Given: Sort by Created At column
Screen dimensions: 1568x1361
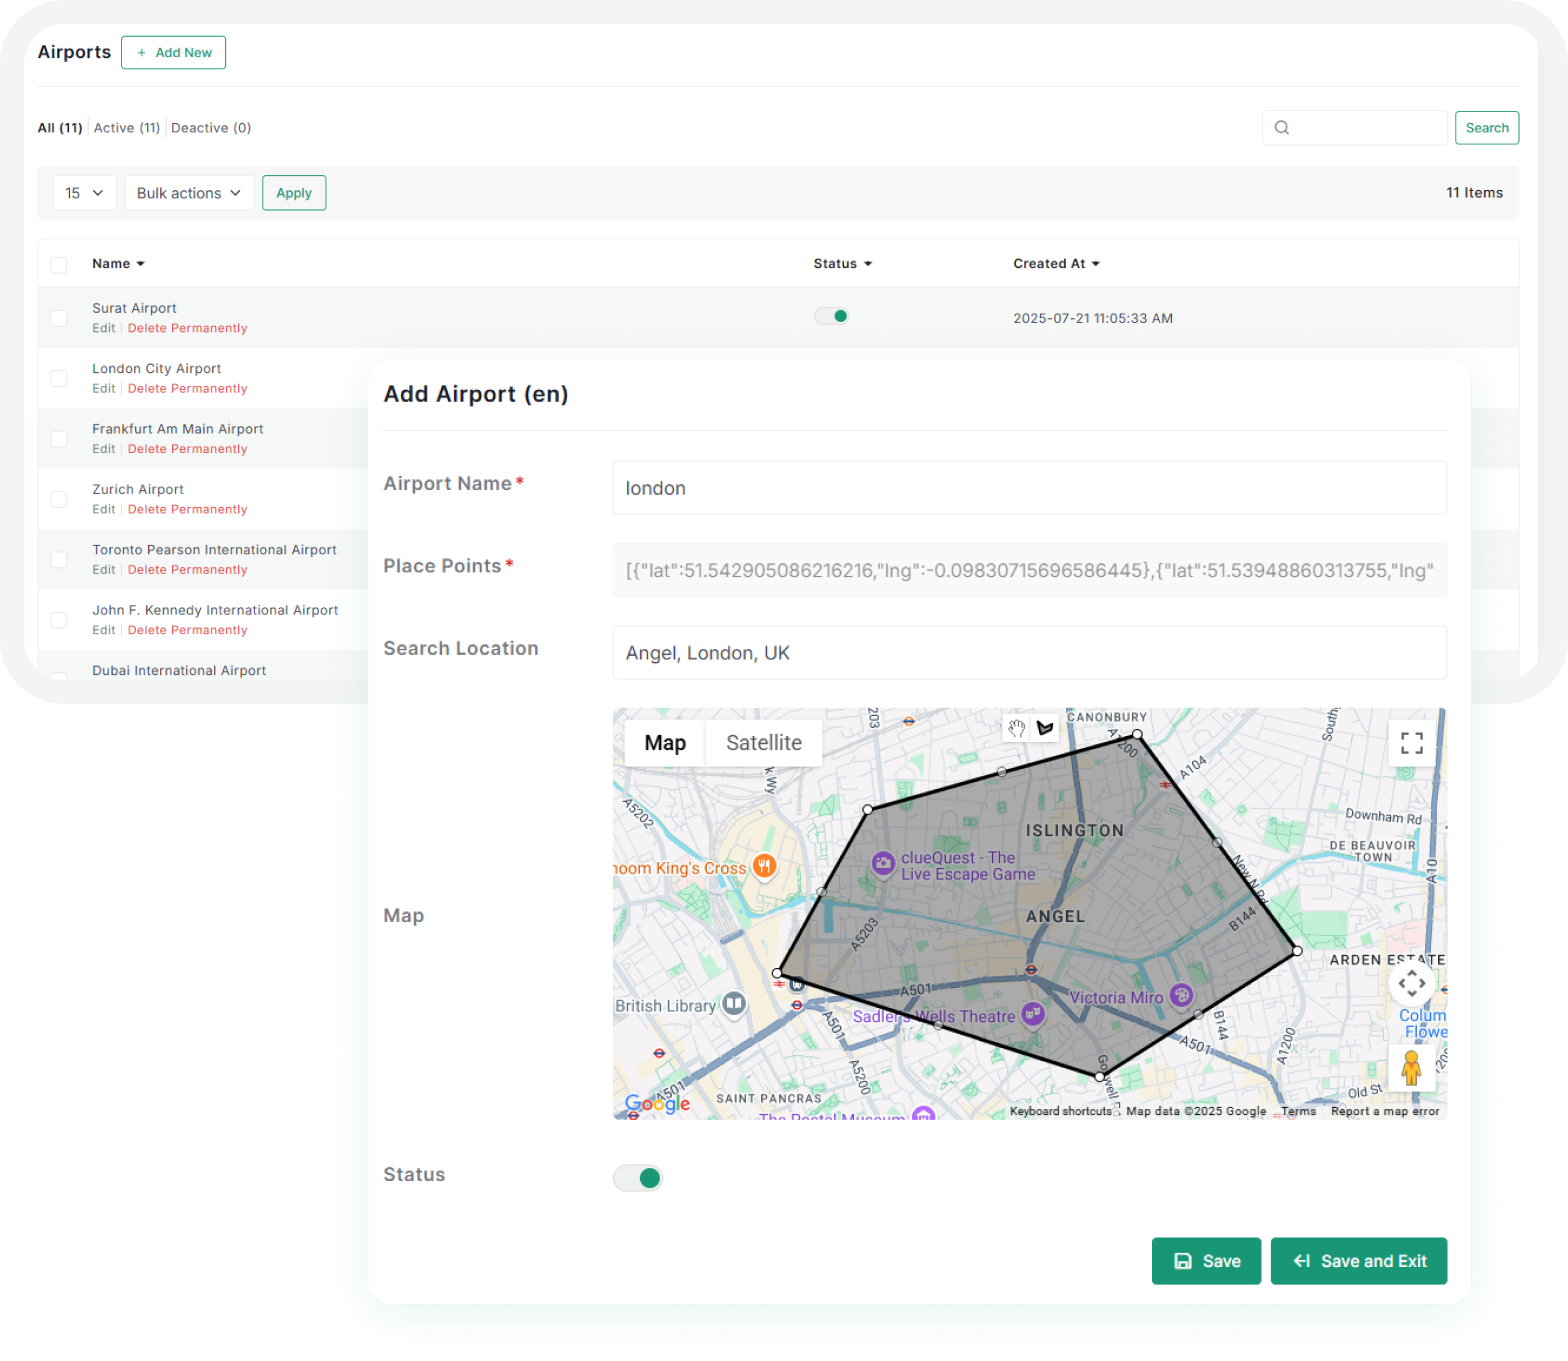Looking at the screenshot, I should click(x=1056, y=264).
